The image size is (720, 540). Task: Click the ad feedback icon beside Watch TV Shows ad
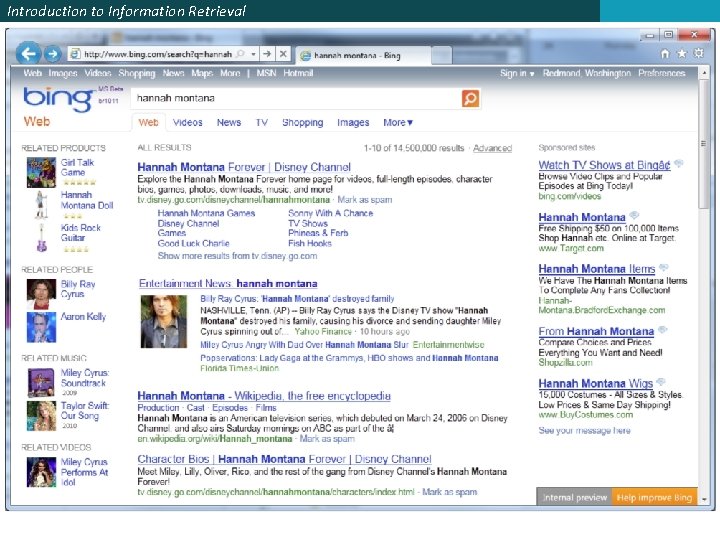[679, 163]
